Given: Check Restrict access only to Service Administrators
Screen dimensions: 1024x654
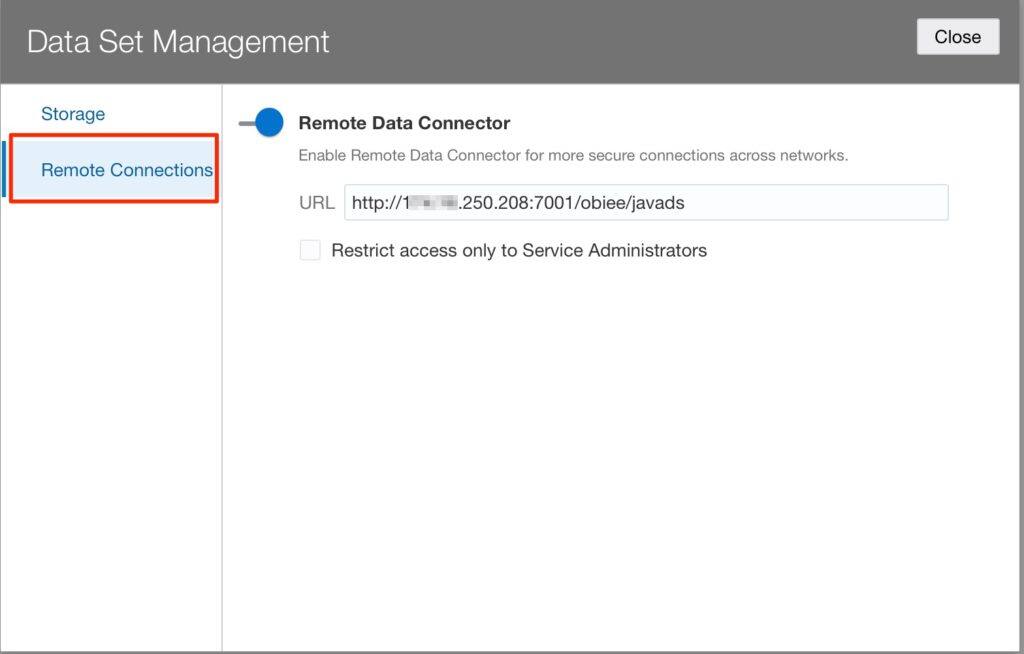Looking at the screenshot, I should [x=310, y=249].
